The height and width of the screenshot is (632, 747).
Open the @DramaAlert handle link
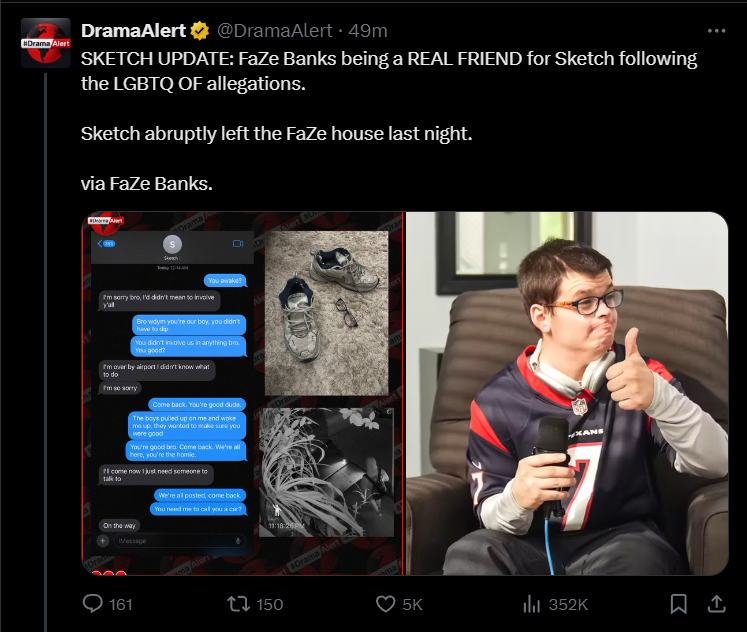click(274, 31)
